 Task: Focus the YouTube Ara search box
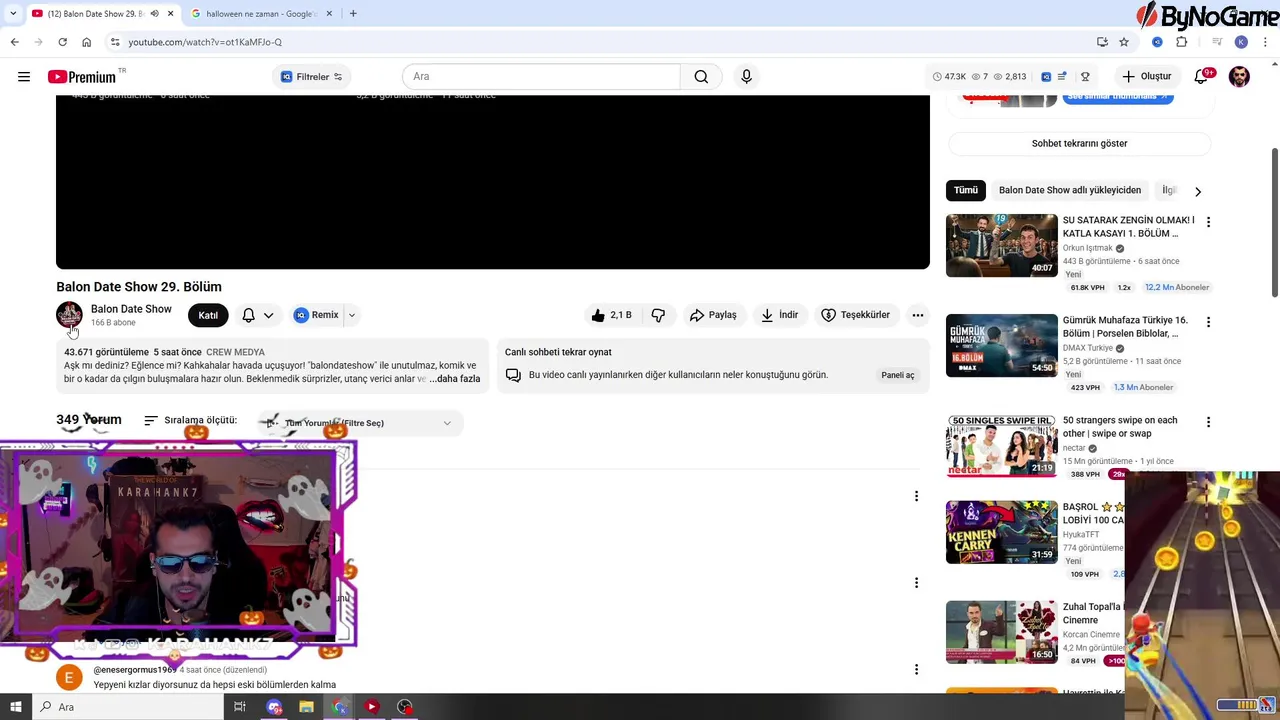coord(541,77)
